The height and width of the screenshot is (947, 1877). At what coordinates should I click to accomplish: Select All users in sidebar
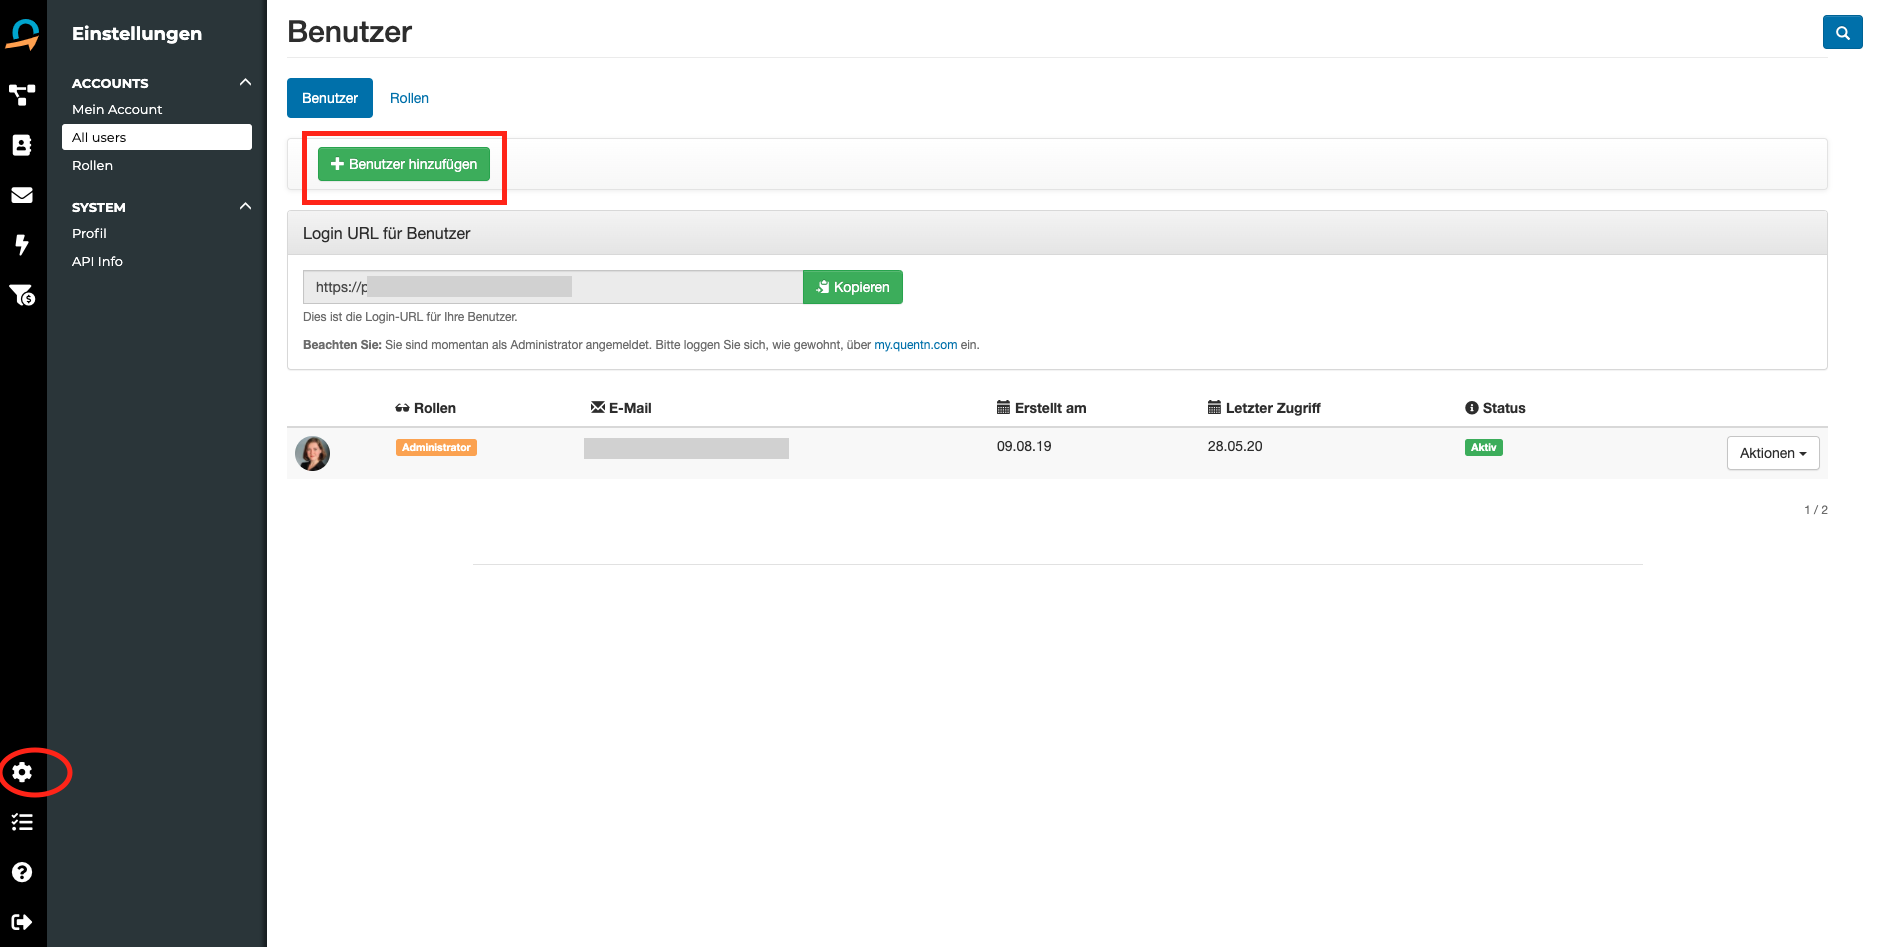pos(157,137)
